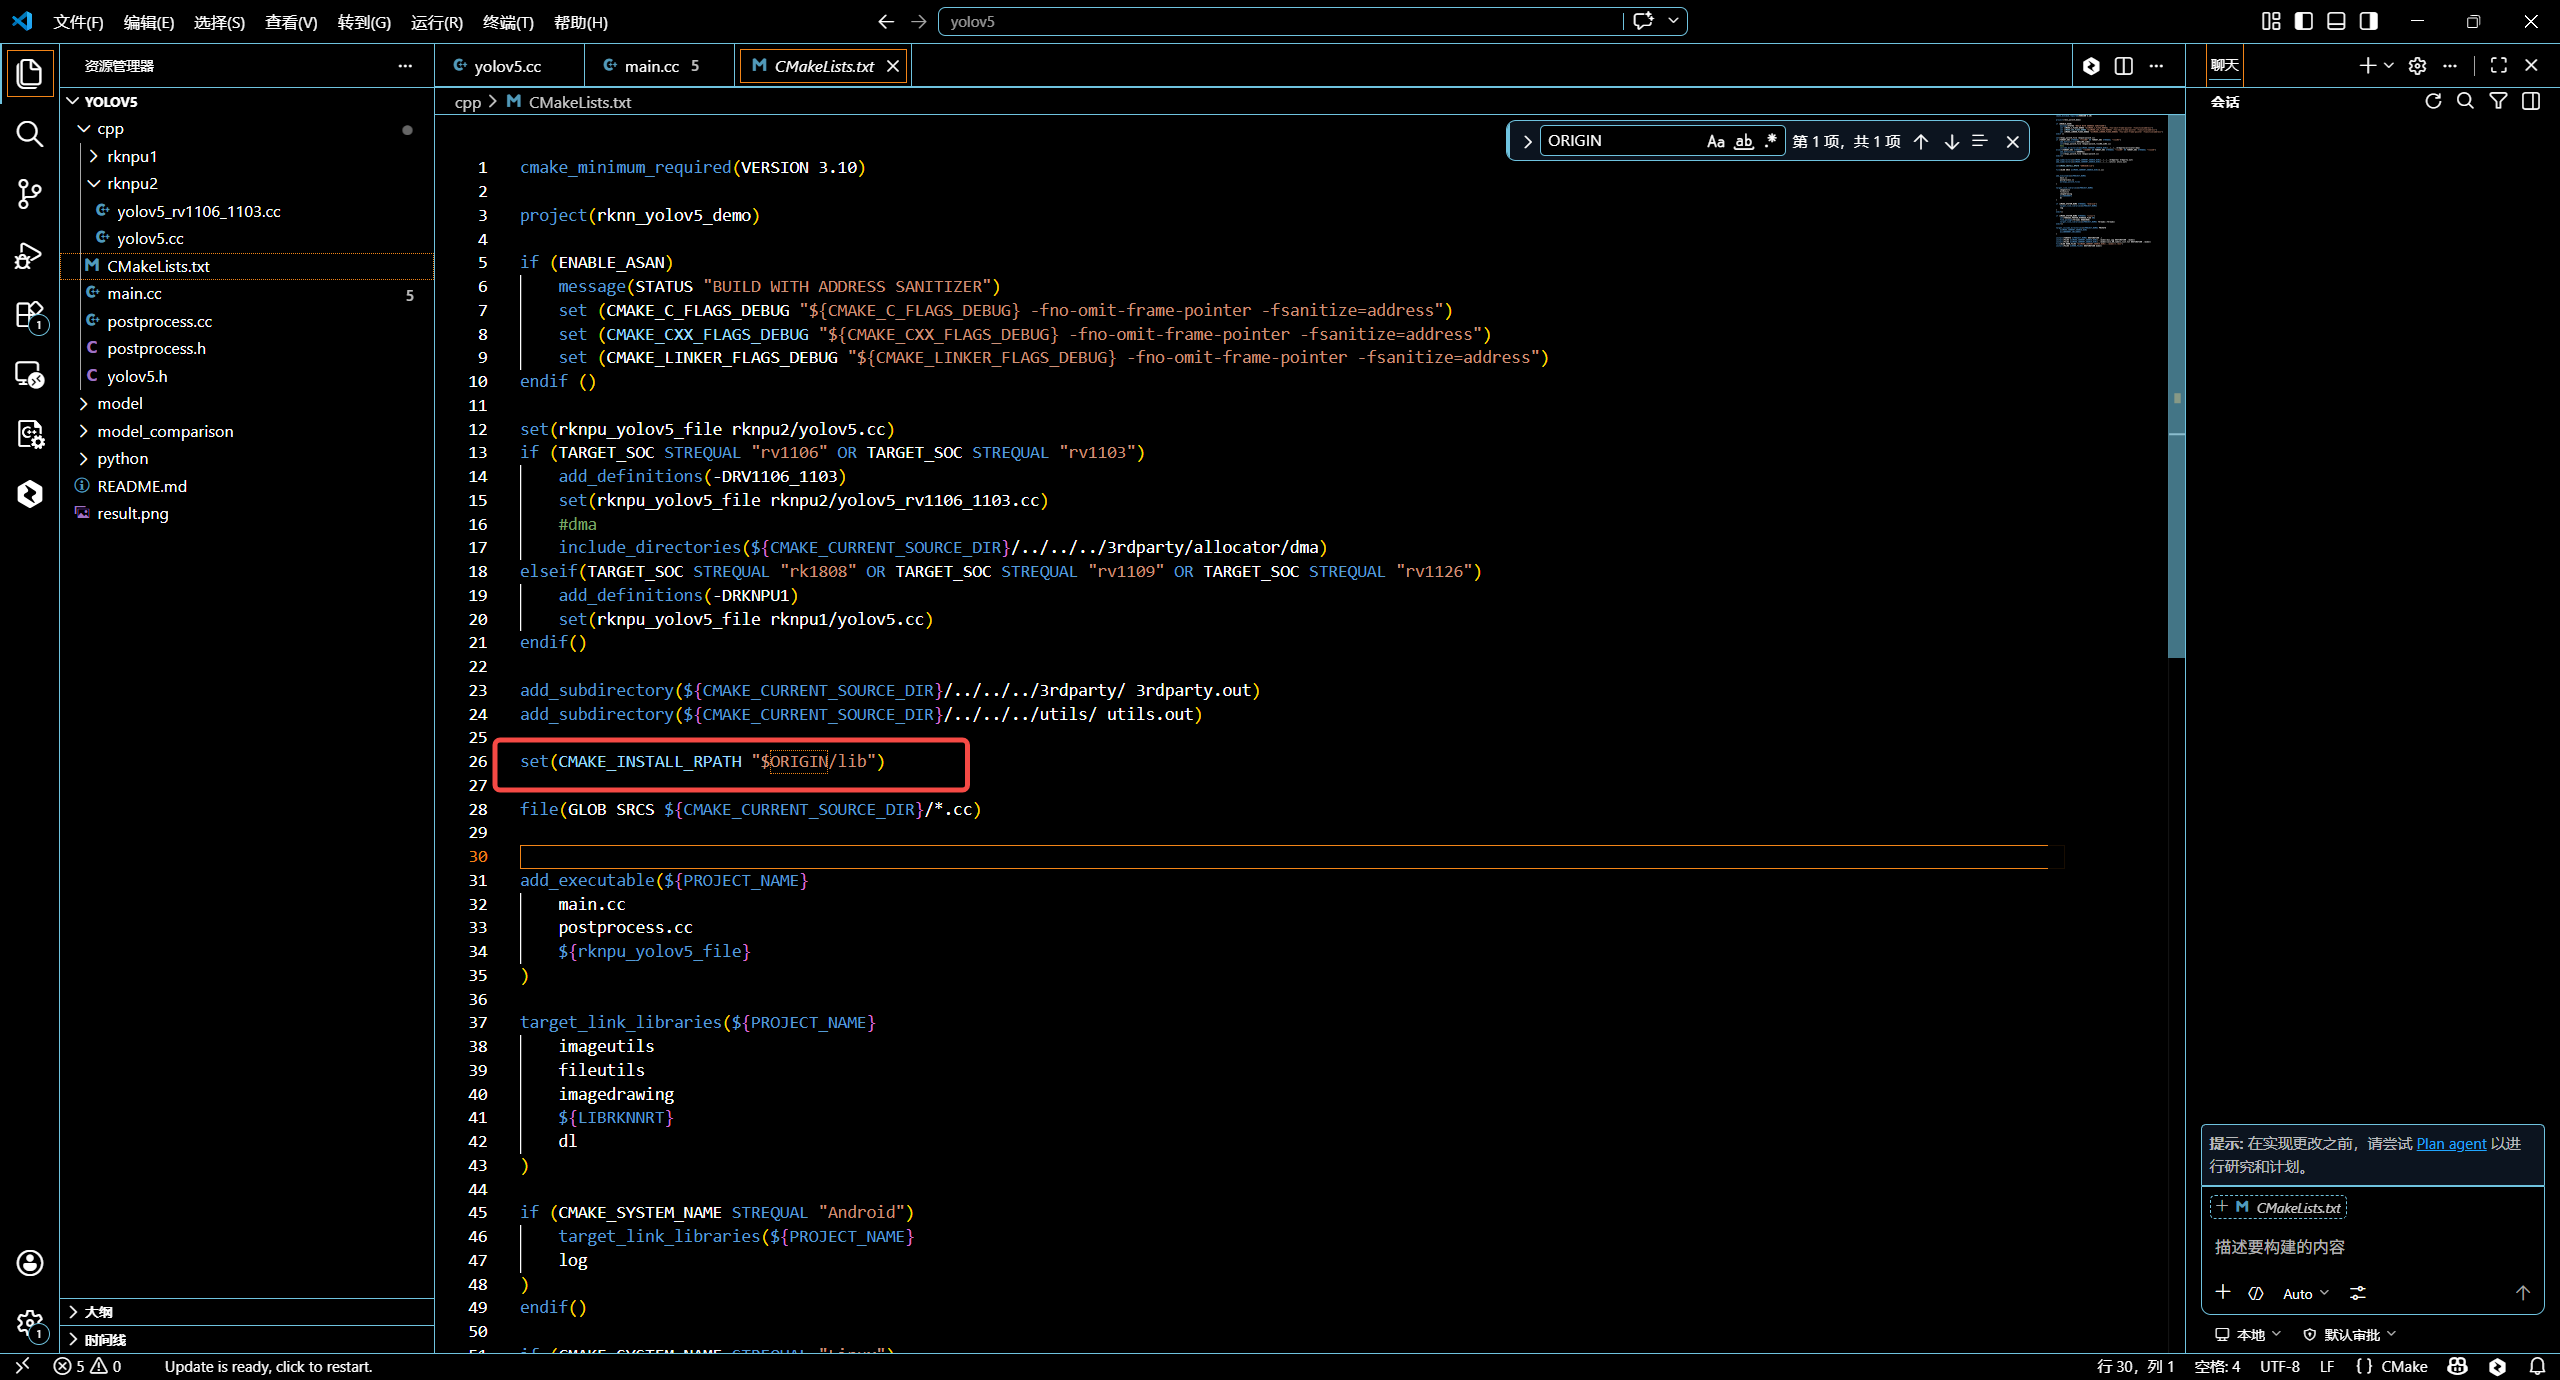Click the editor vertical scrollbar
Image resolution: width=2560 pixels, height=1380 pixels.
coord(2176,400)
